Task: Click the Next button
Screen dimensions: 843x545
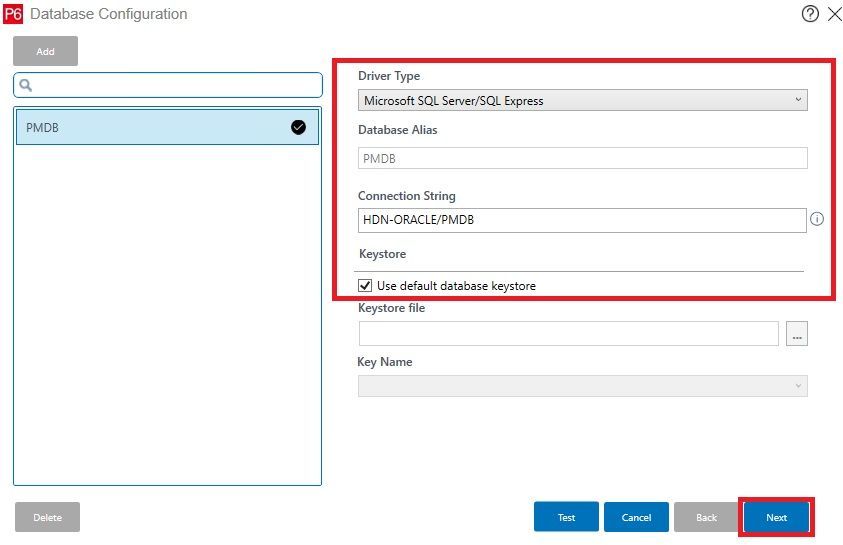Action: [776, 517]
